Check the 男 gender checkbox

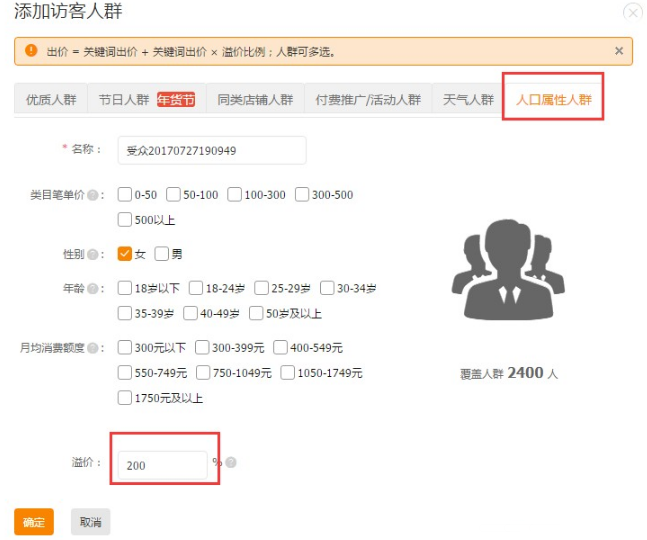tap(162, 254)
